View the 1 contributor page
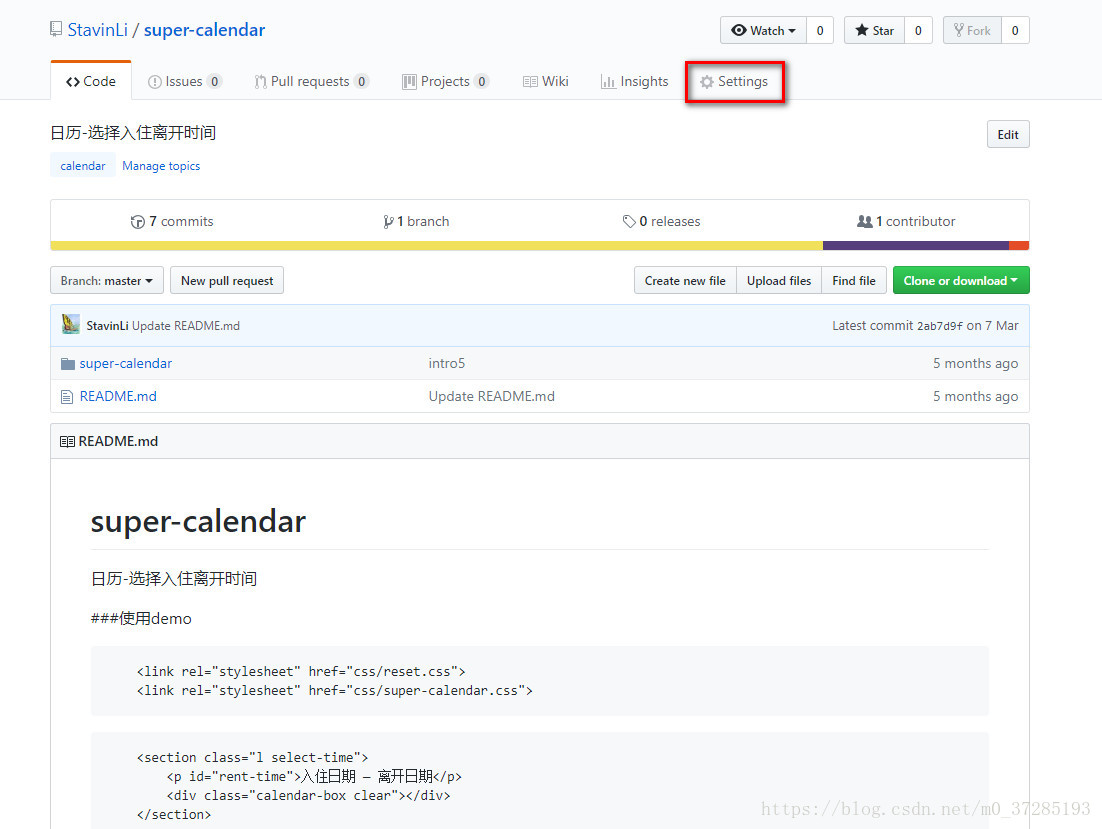Image resolution: width=1102 pixels, height=829 pixels. coord(906,221)
